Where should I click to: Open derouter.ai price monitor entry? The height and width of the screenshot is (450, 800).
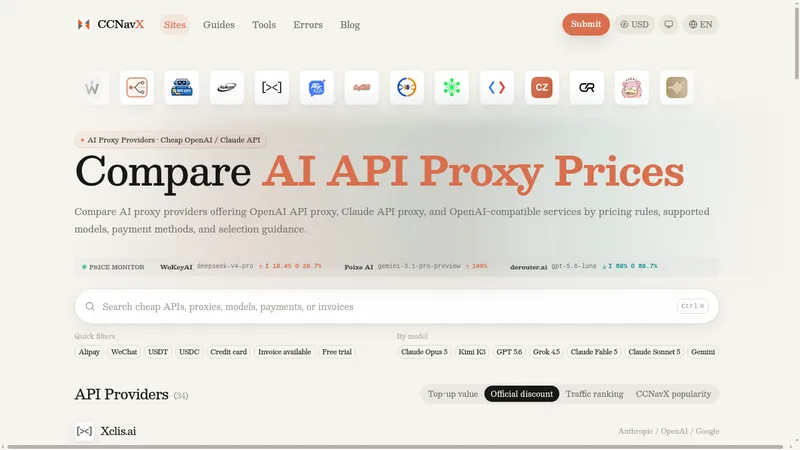584,266
